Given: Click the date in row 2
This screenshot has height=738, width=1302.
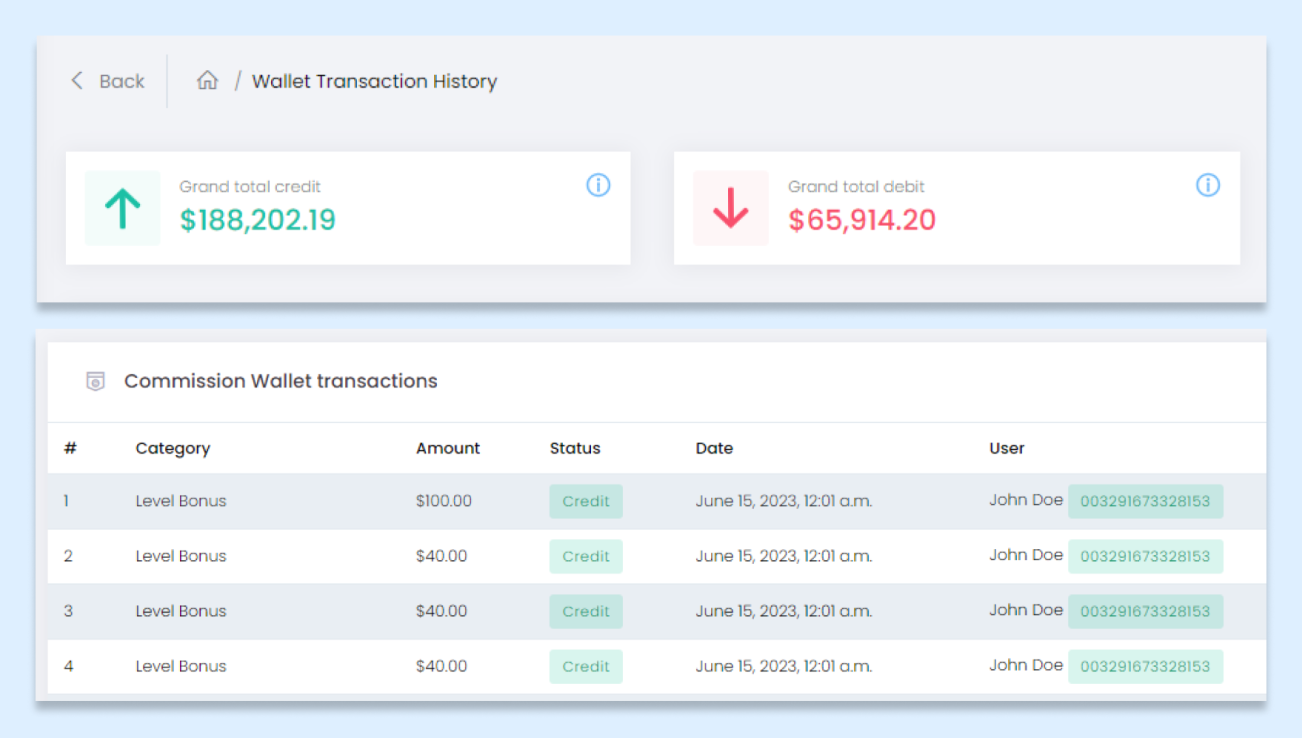Looking at the screenshot, I should pos(784,556).
